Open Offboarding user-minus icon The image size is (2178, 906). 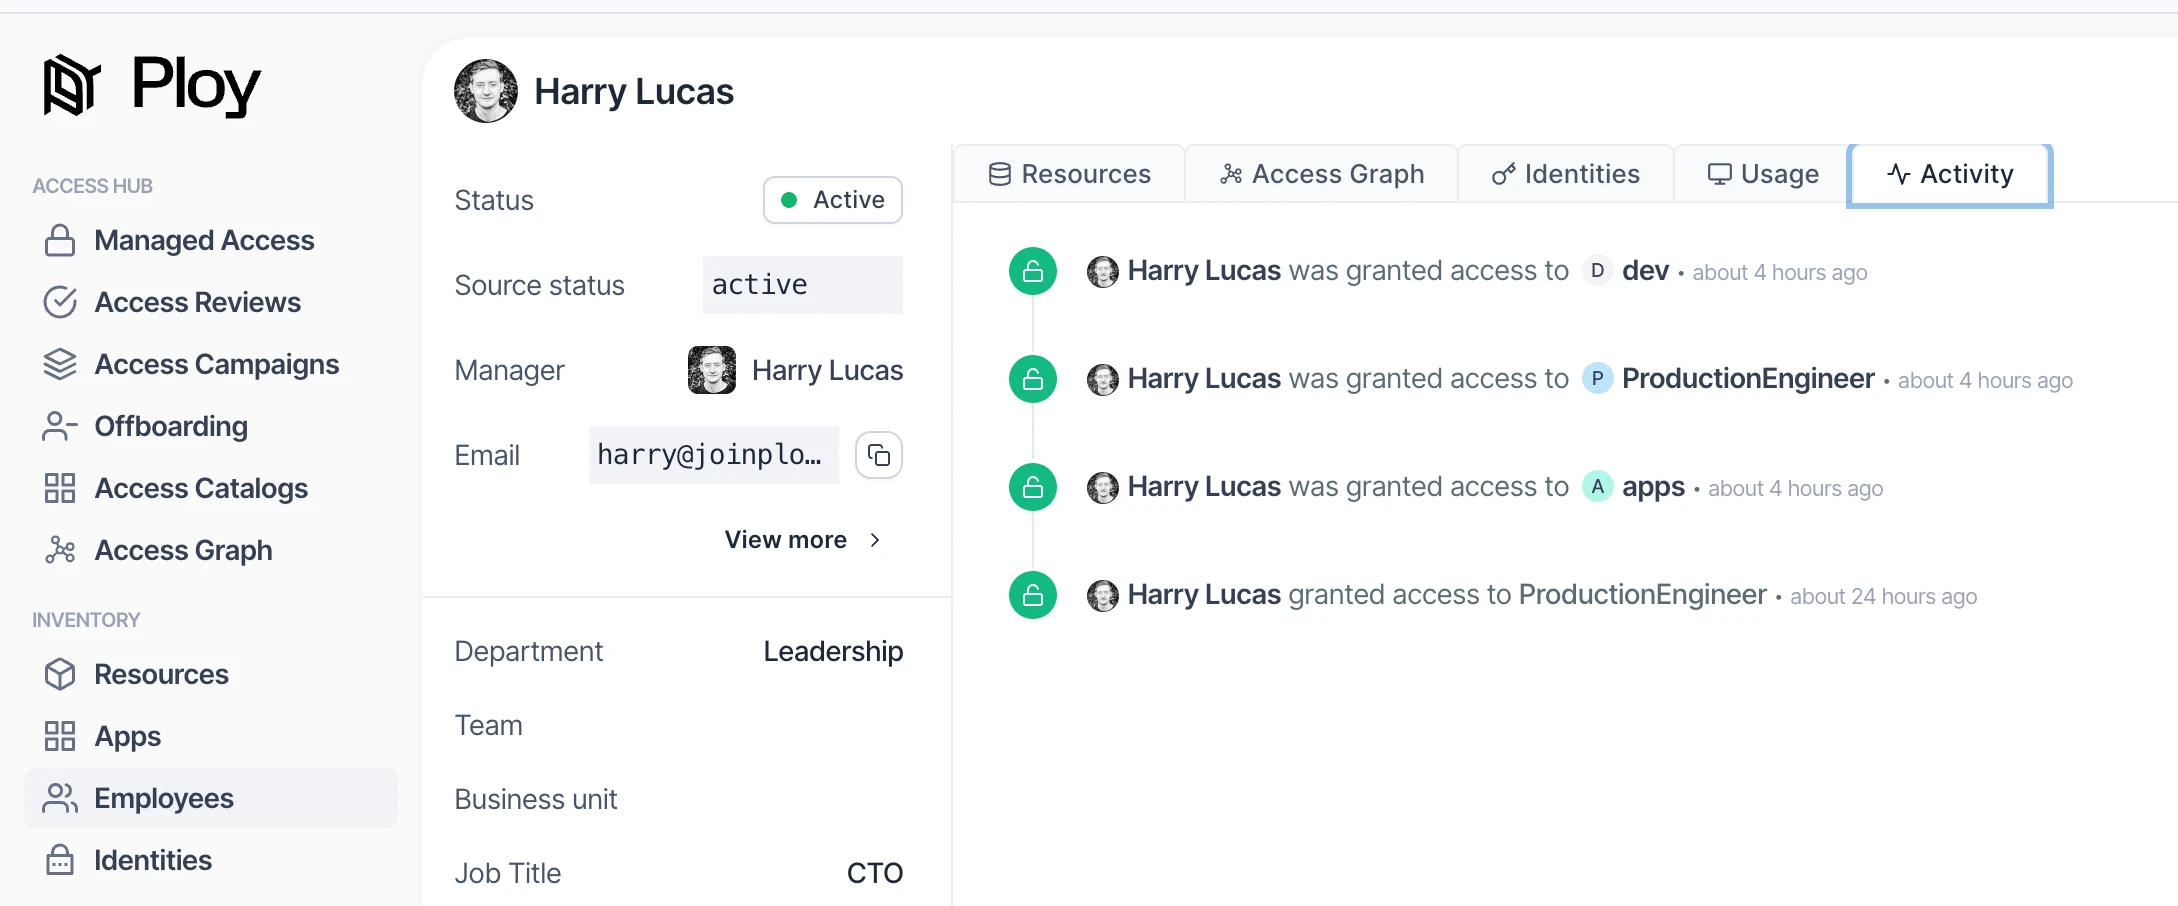pyautogui.click(x=60, y=426)
